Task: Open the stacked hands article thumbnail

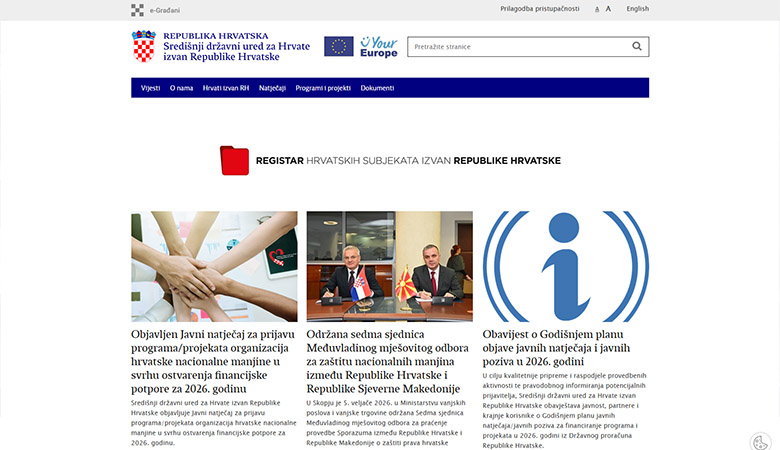Action: (214, 266)
